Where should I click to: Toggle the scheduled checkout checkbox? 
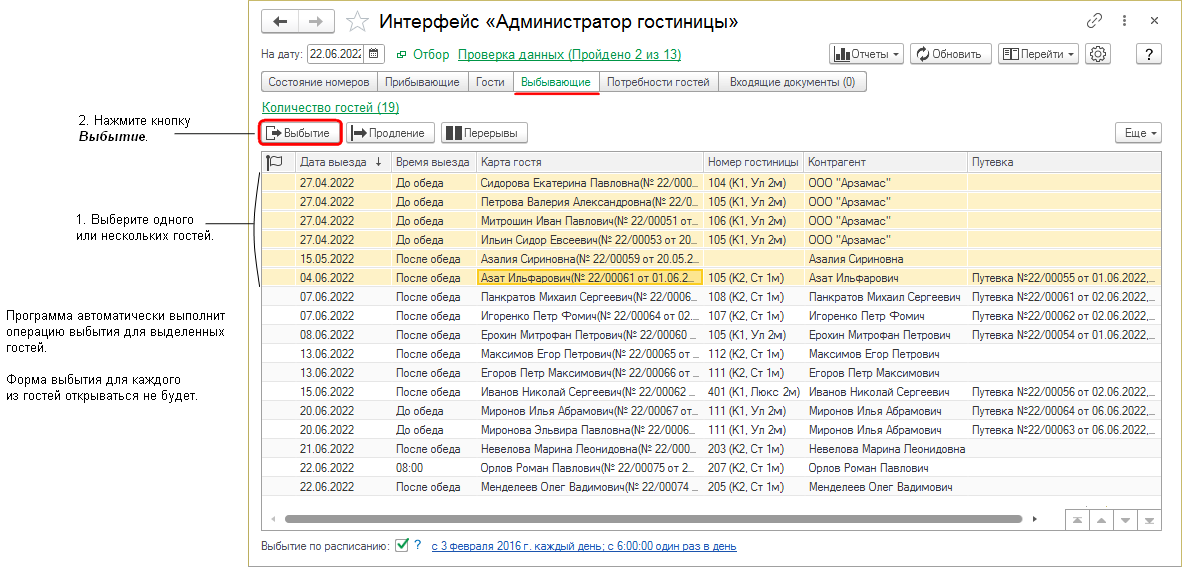402,546
